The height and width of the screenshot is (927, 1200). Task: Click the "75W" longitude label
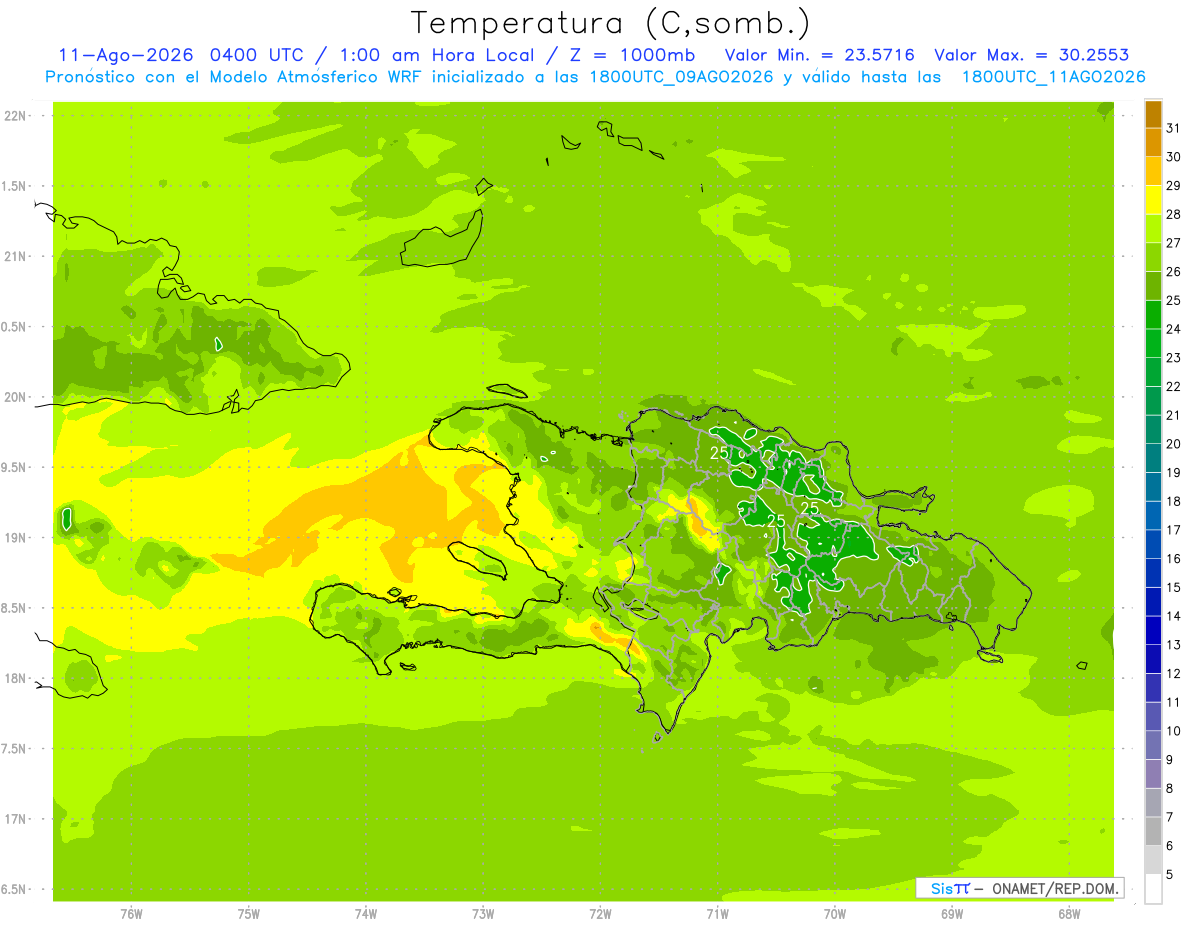click(249, 914)
